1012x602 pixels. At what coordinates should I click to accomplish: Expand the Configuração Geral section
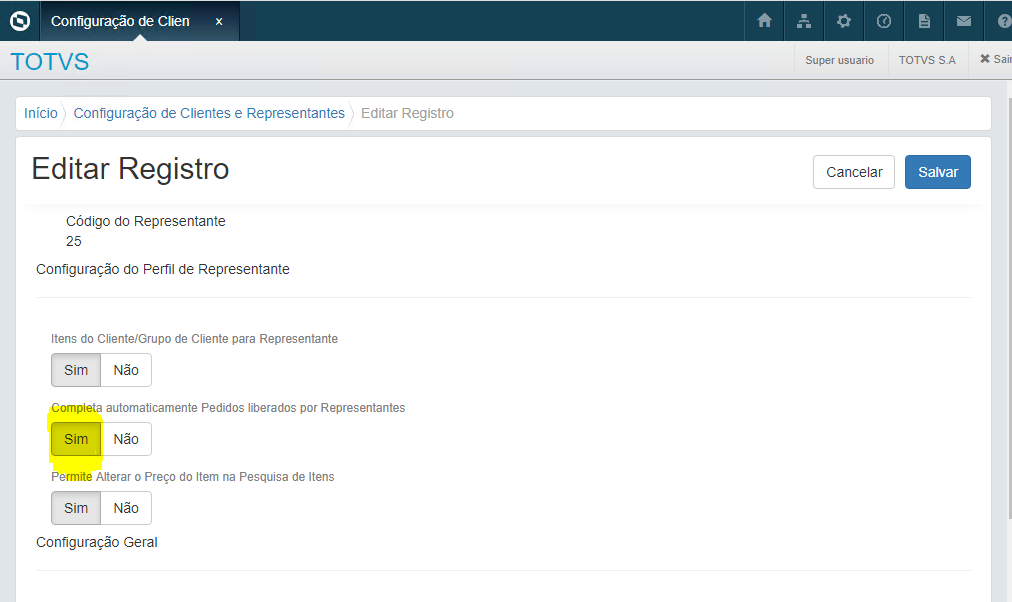[x=96, y=541]
